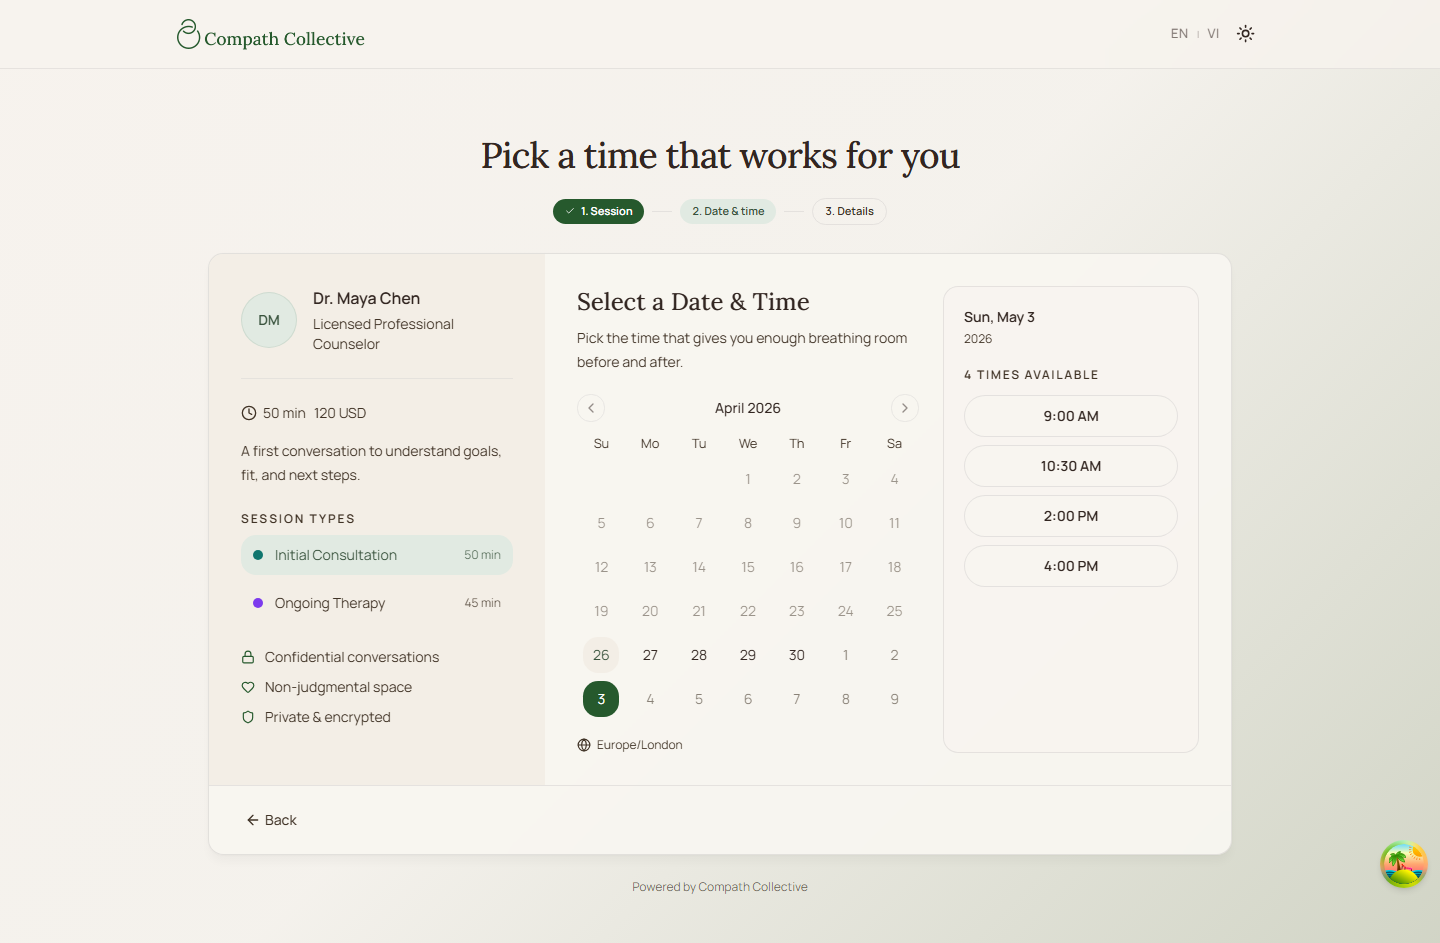Click the Su weekday column header
Screen dimensions: 1440x943
pyautogui.click(x=601, y=444)
